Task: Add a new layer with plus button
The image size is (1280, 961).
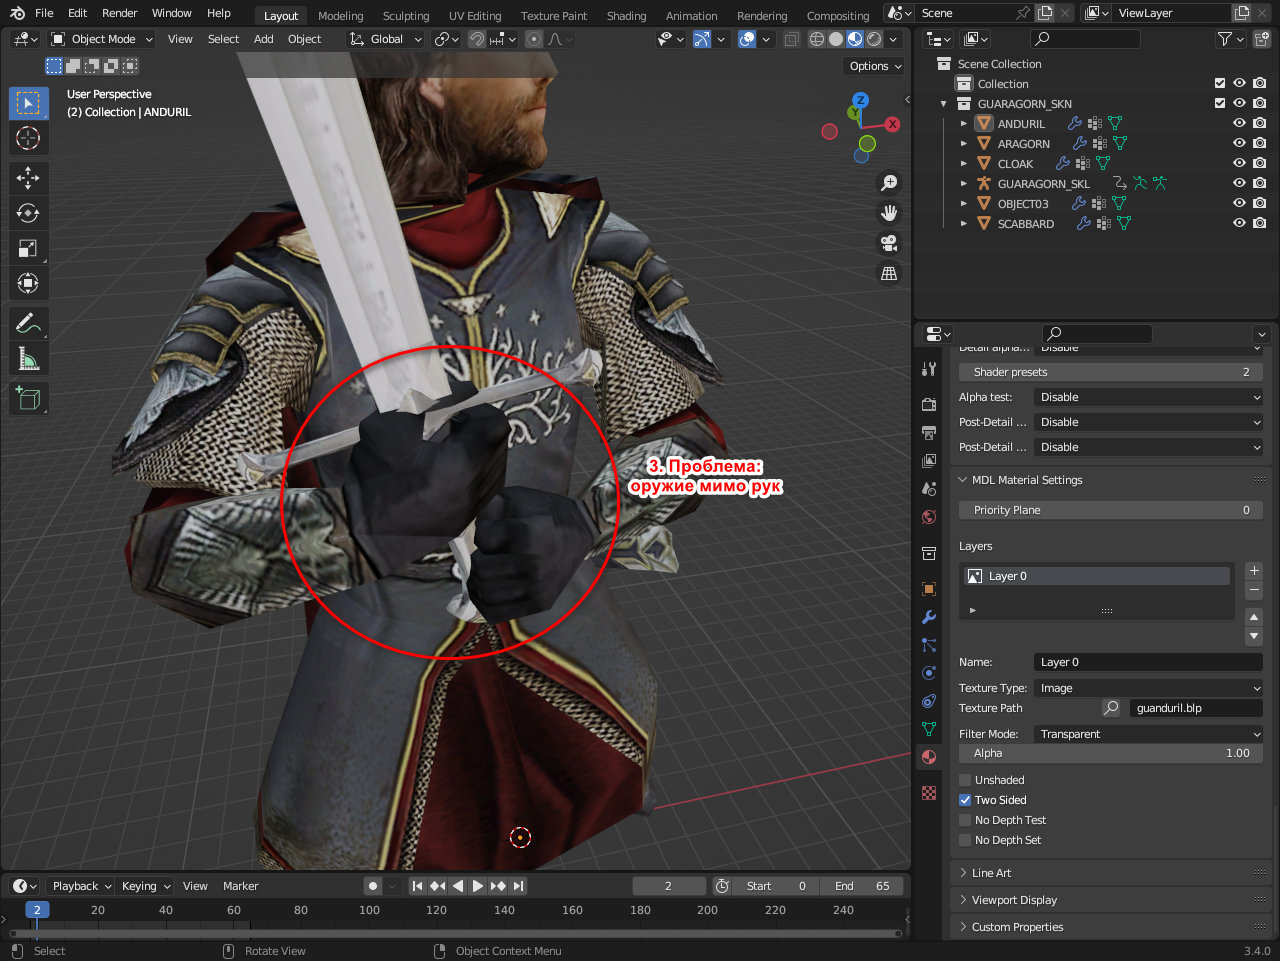Action: pos(1254,571)
